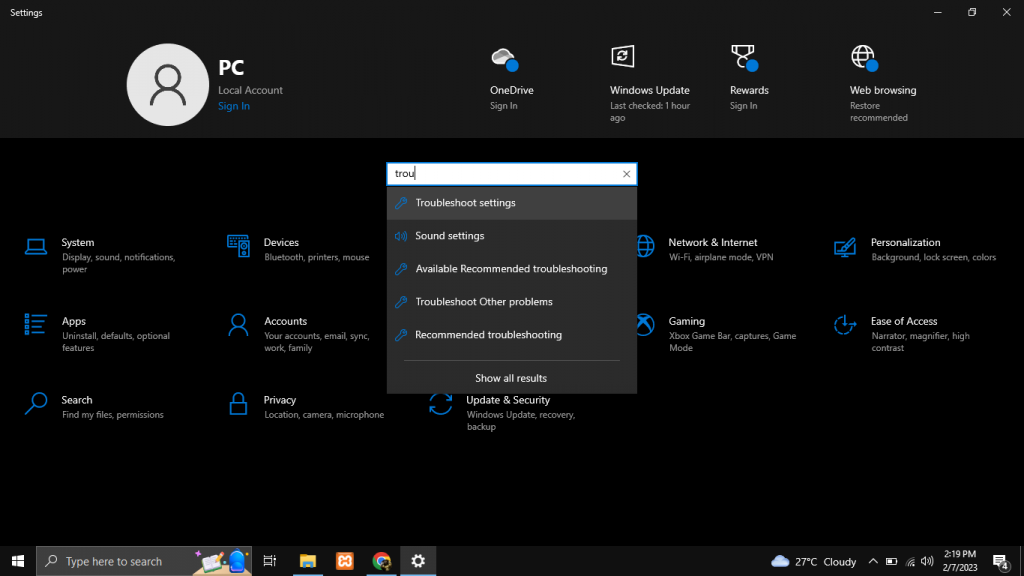The width and height of the screenshot is (1024, 576).
Task: Select Troubleshoot Other problems result
Action: 511,302
